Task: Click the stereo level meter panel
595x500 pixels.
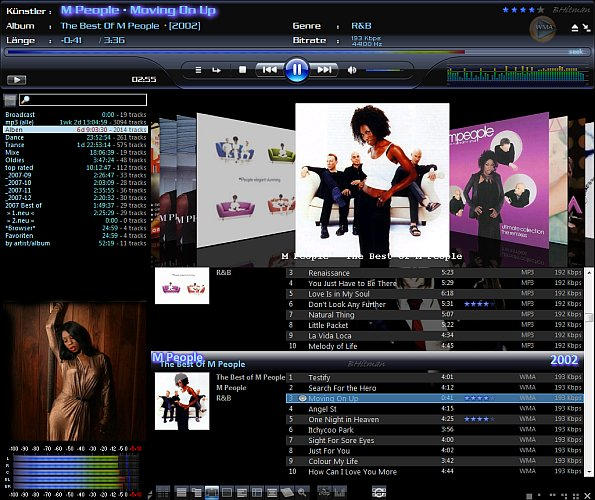Action: pyautogui.click(x=75, y=472)
